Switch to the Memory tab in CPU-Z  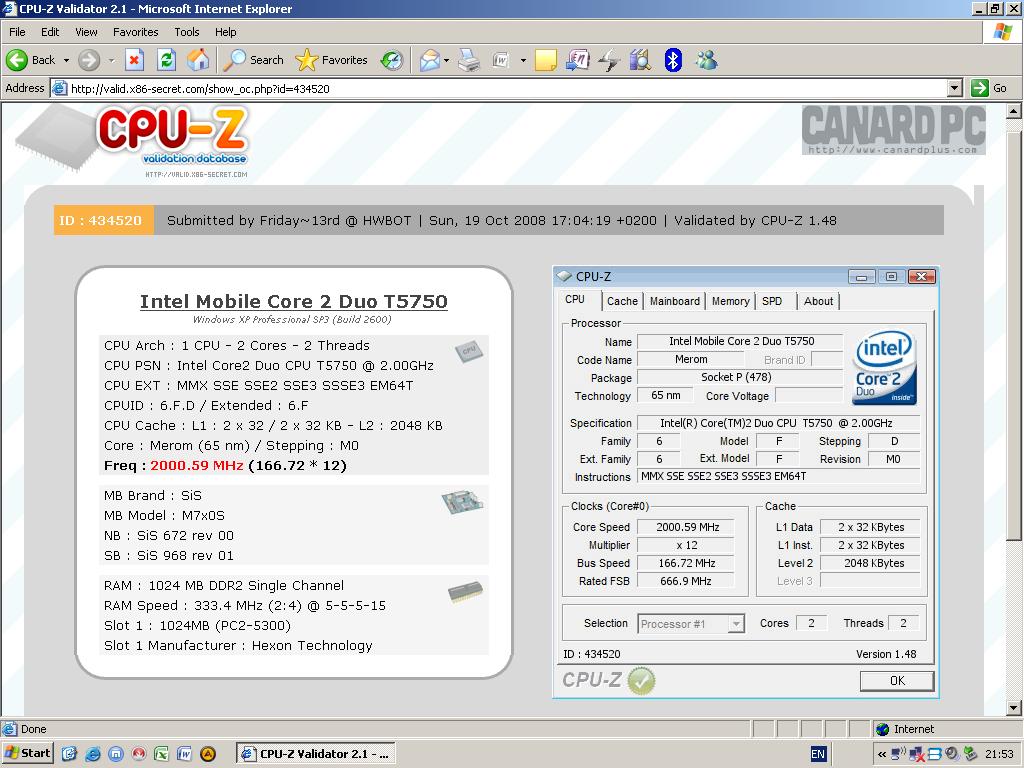coord(730,301)
